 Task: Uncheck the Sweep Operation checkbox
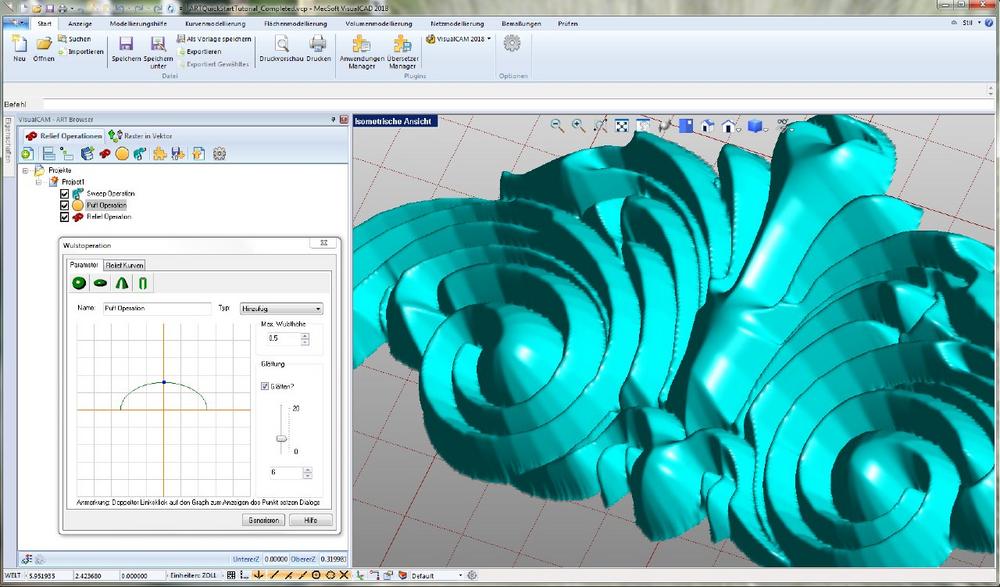pos(65,193)
